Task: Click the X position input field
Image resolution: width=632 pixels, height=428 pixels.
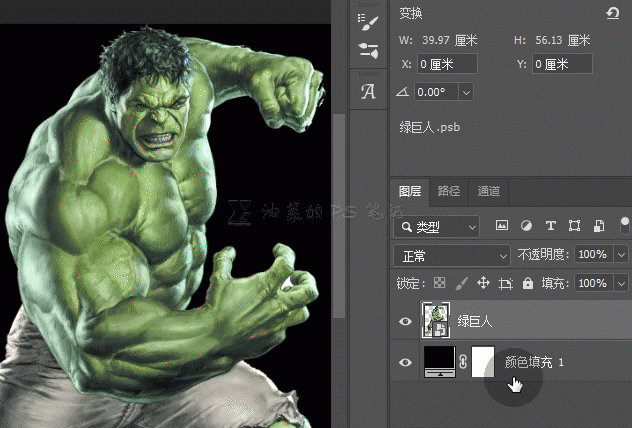Action: (447, 64)
